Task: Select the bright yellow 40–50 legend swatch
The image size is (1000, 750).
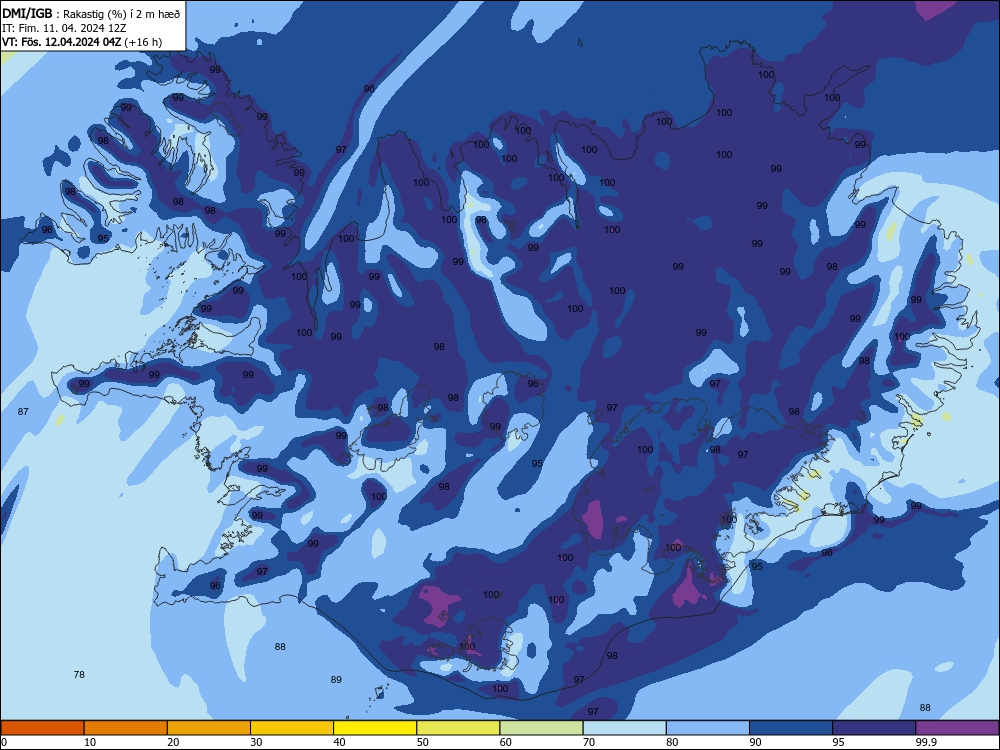Action: coord(375,728)
